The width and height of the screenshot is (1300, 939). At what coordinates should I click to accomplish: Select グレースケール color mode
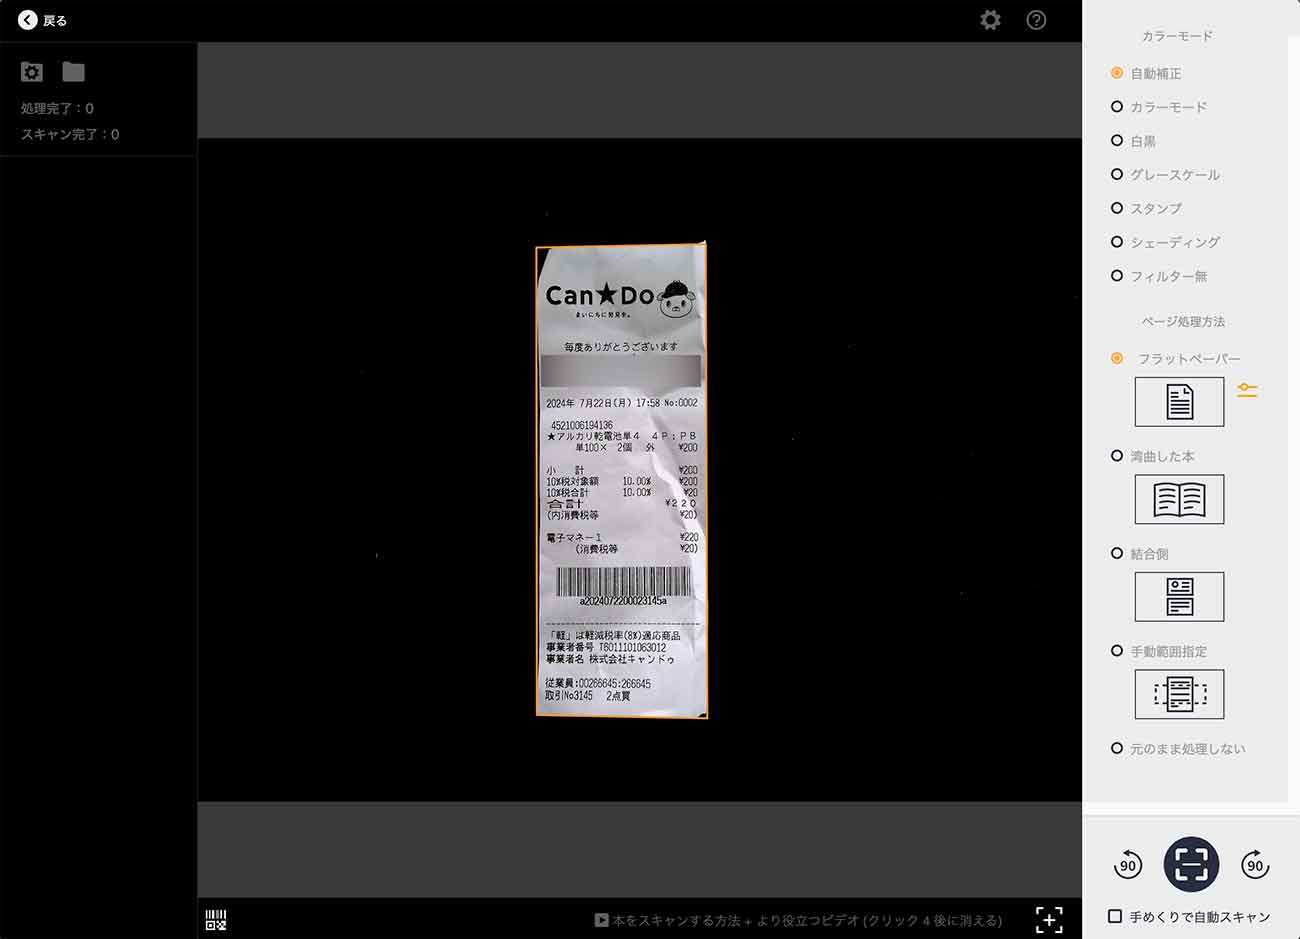coord(1165,174)
